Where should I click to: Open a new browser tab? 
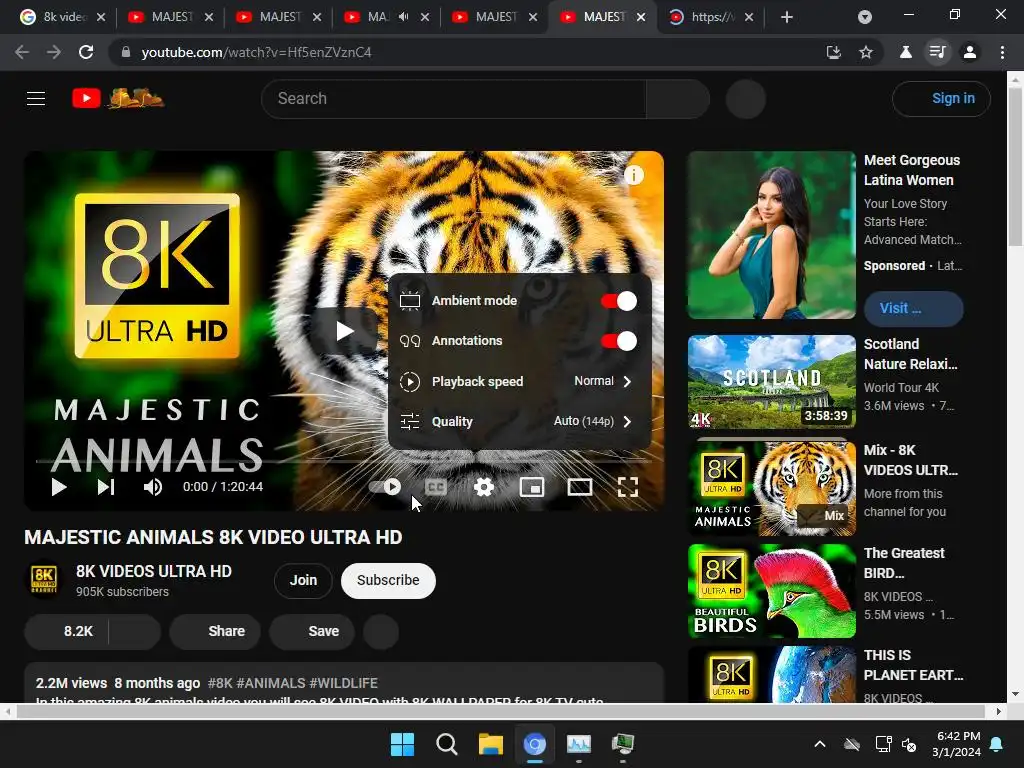(787, 17)
